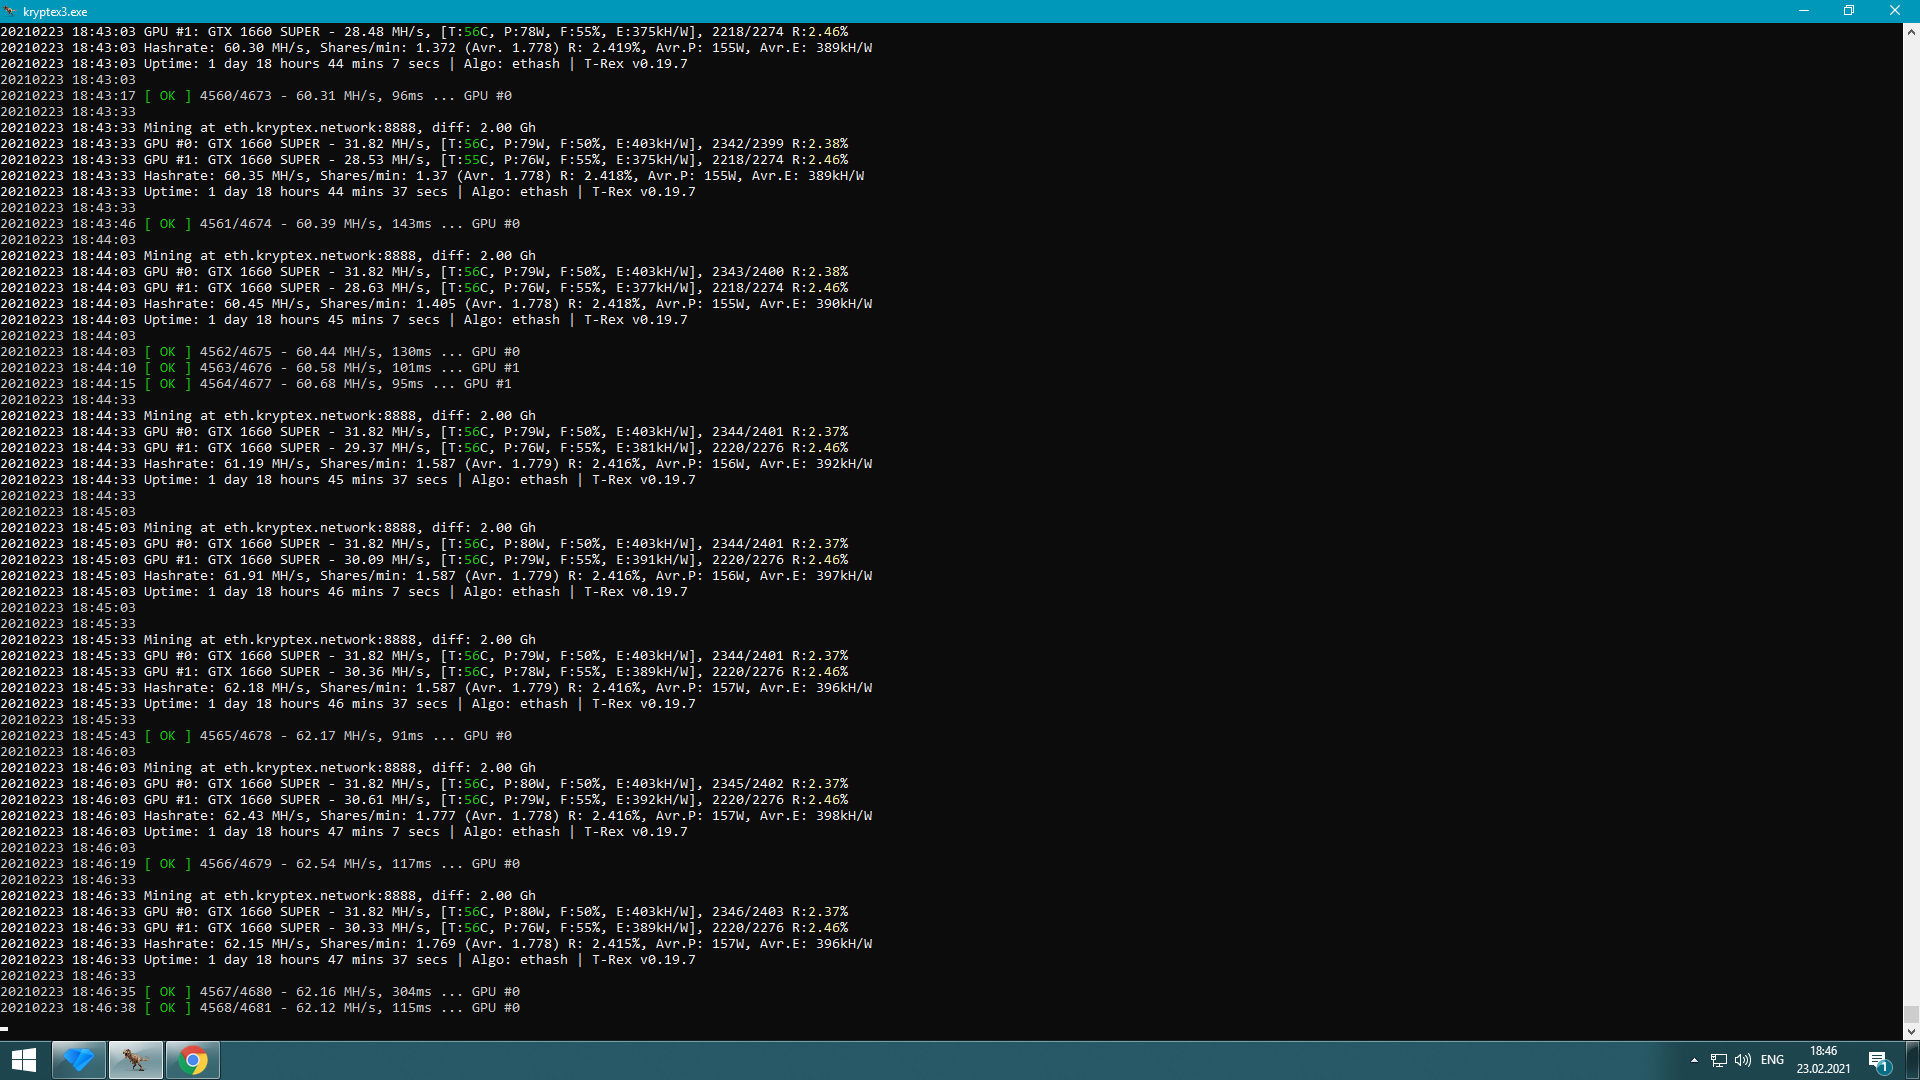
Task: Click the Kryptex blue diamond taskbar icon
Action: [x=79, y=1060]
